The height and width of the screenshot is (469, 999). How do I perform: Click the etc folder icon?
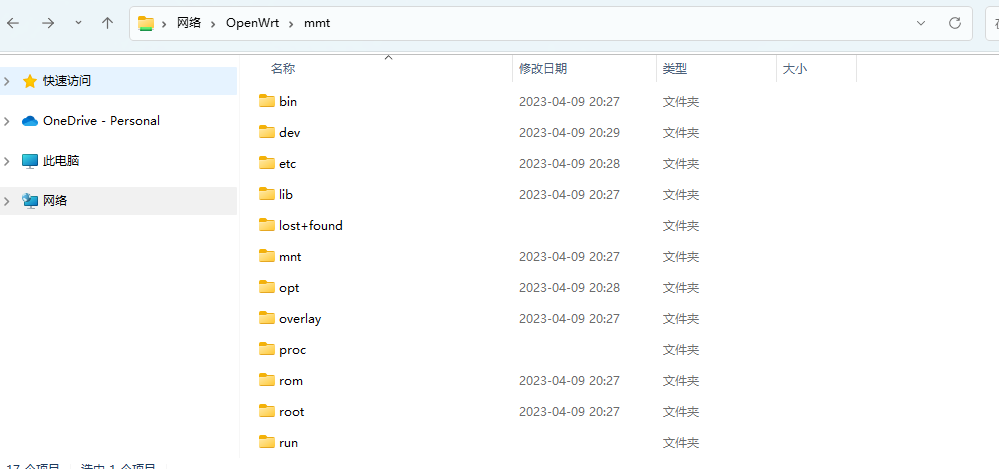coord(267,163)
